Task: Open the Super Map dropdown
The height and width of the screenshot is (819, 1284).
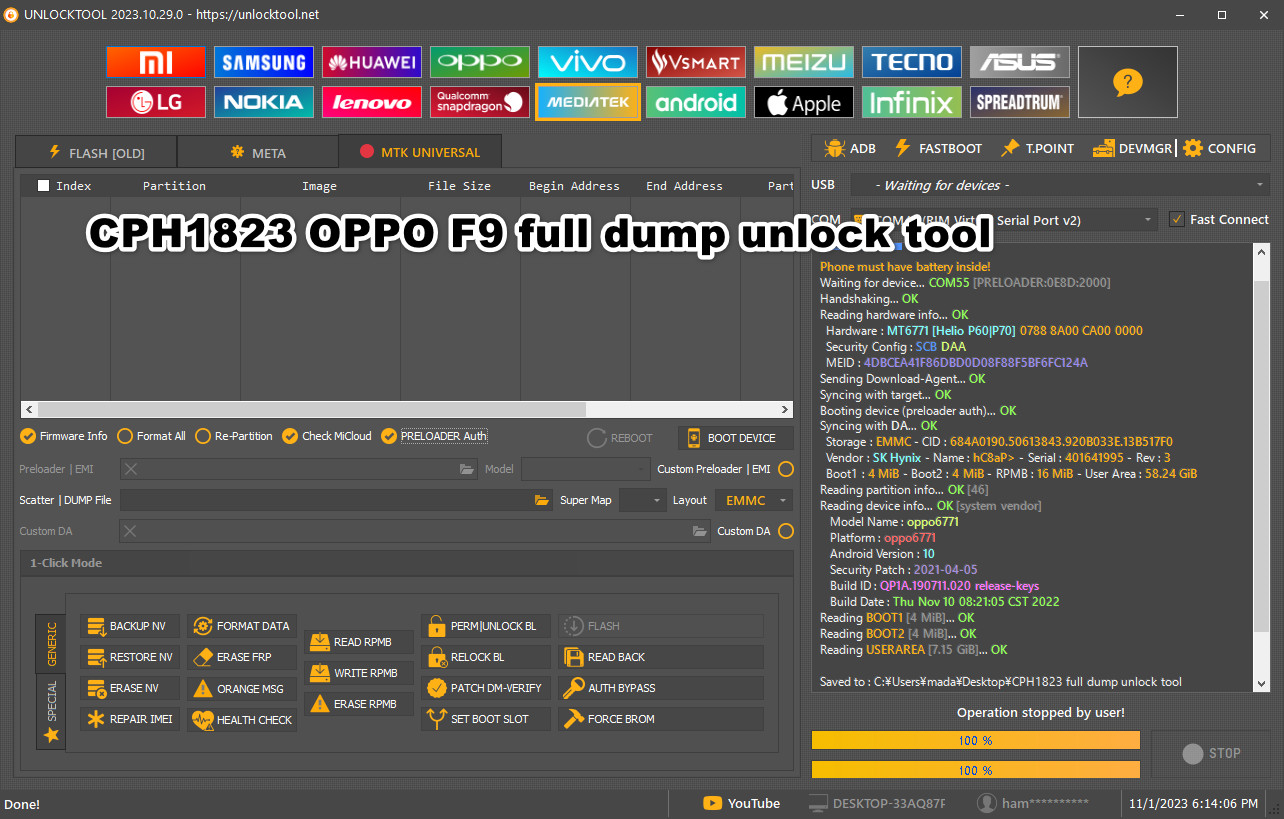Action: tap(642, 500)
